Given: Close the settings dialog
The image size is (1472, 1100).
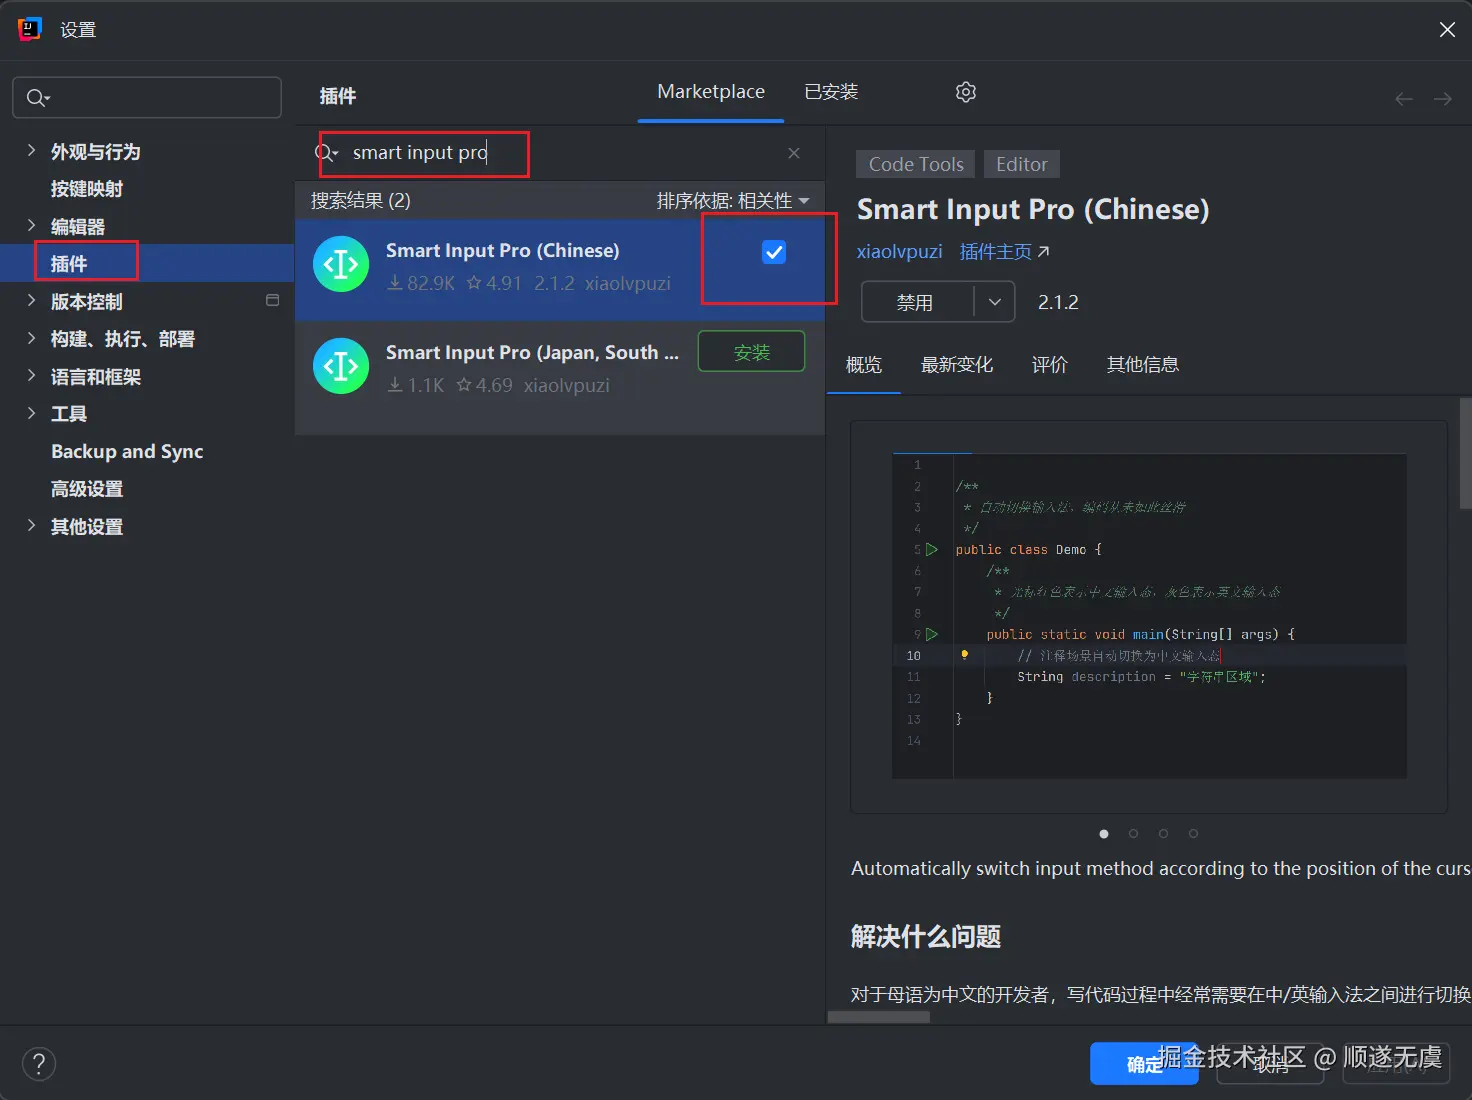Looking at the screenshot, I should 1447,30.
